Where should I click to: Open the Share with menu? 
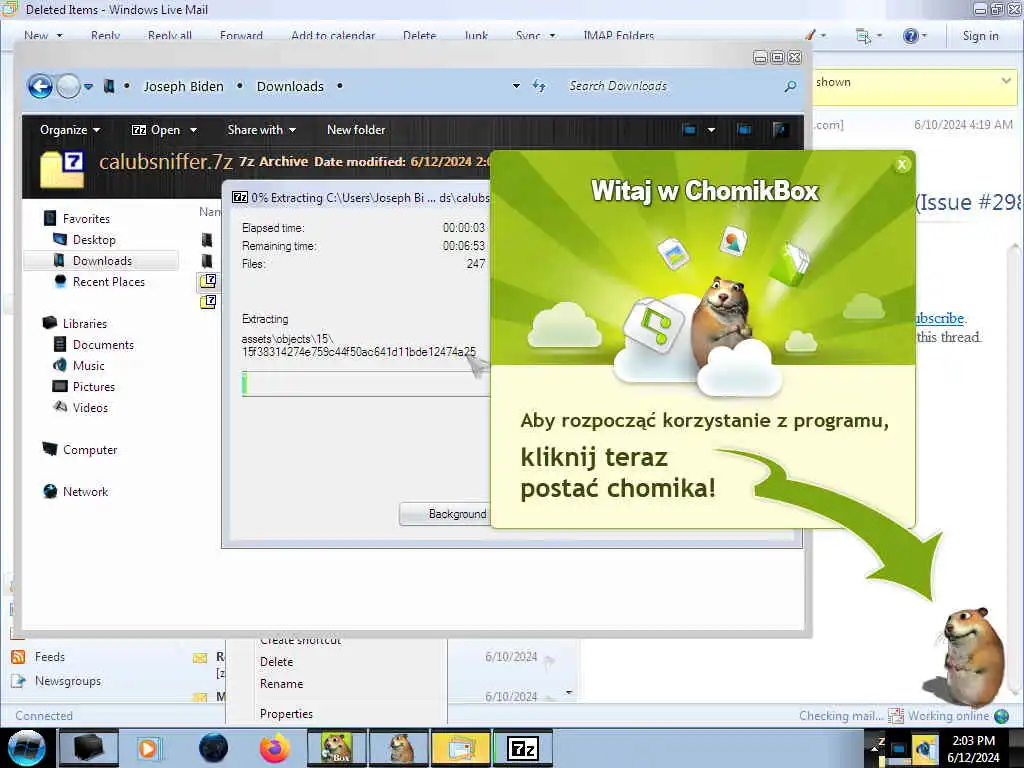[261, 129]
